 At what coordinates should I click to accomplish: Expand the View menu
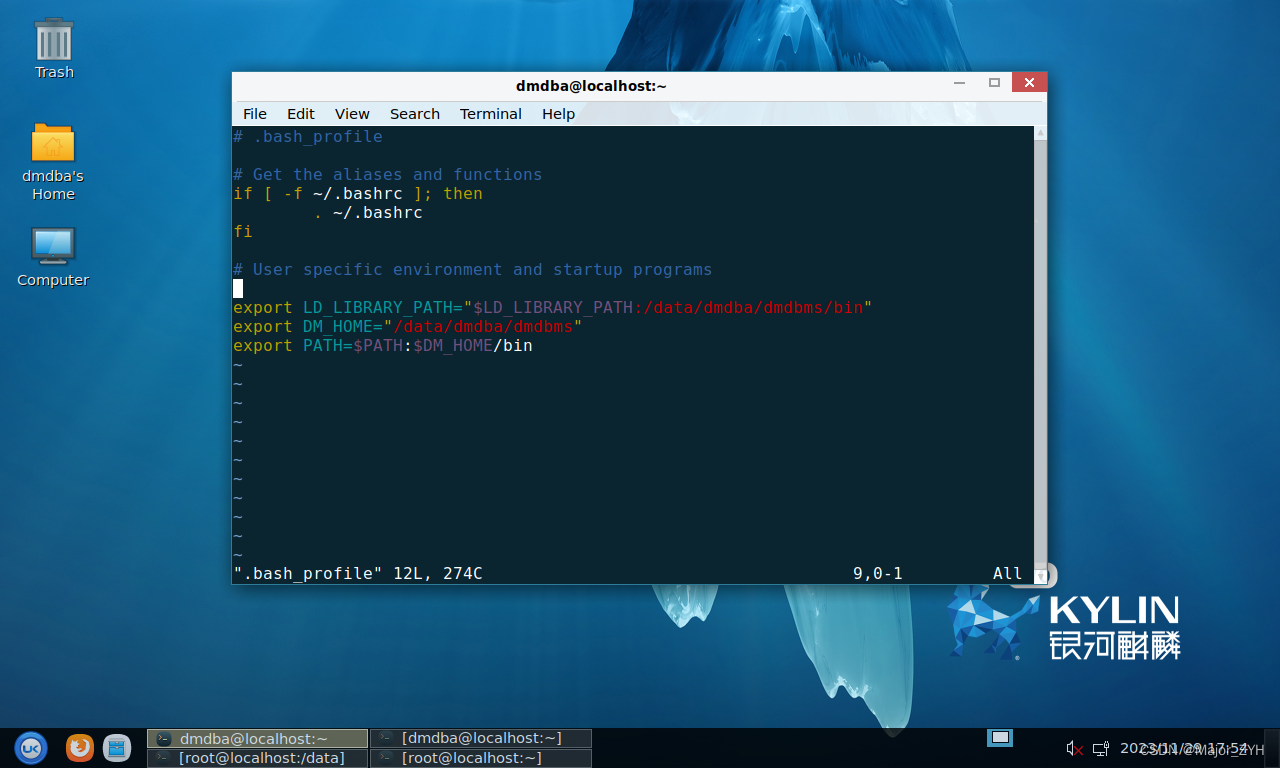(x=352, y=114)
